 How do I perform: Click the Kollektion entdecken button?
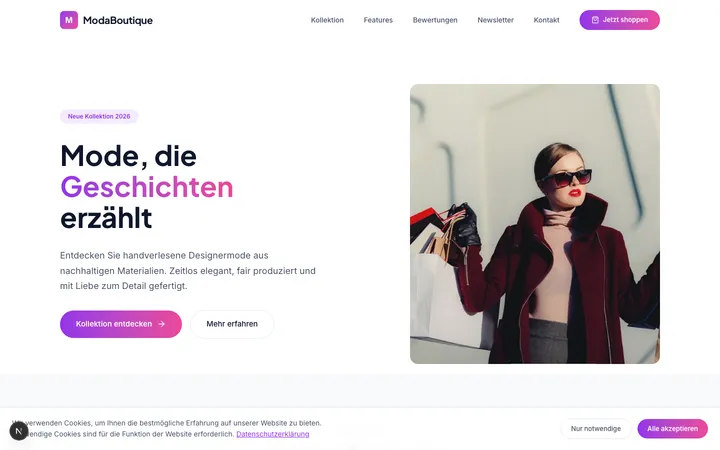pos(121,324)
